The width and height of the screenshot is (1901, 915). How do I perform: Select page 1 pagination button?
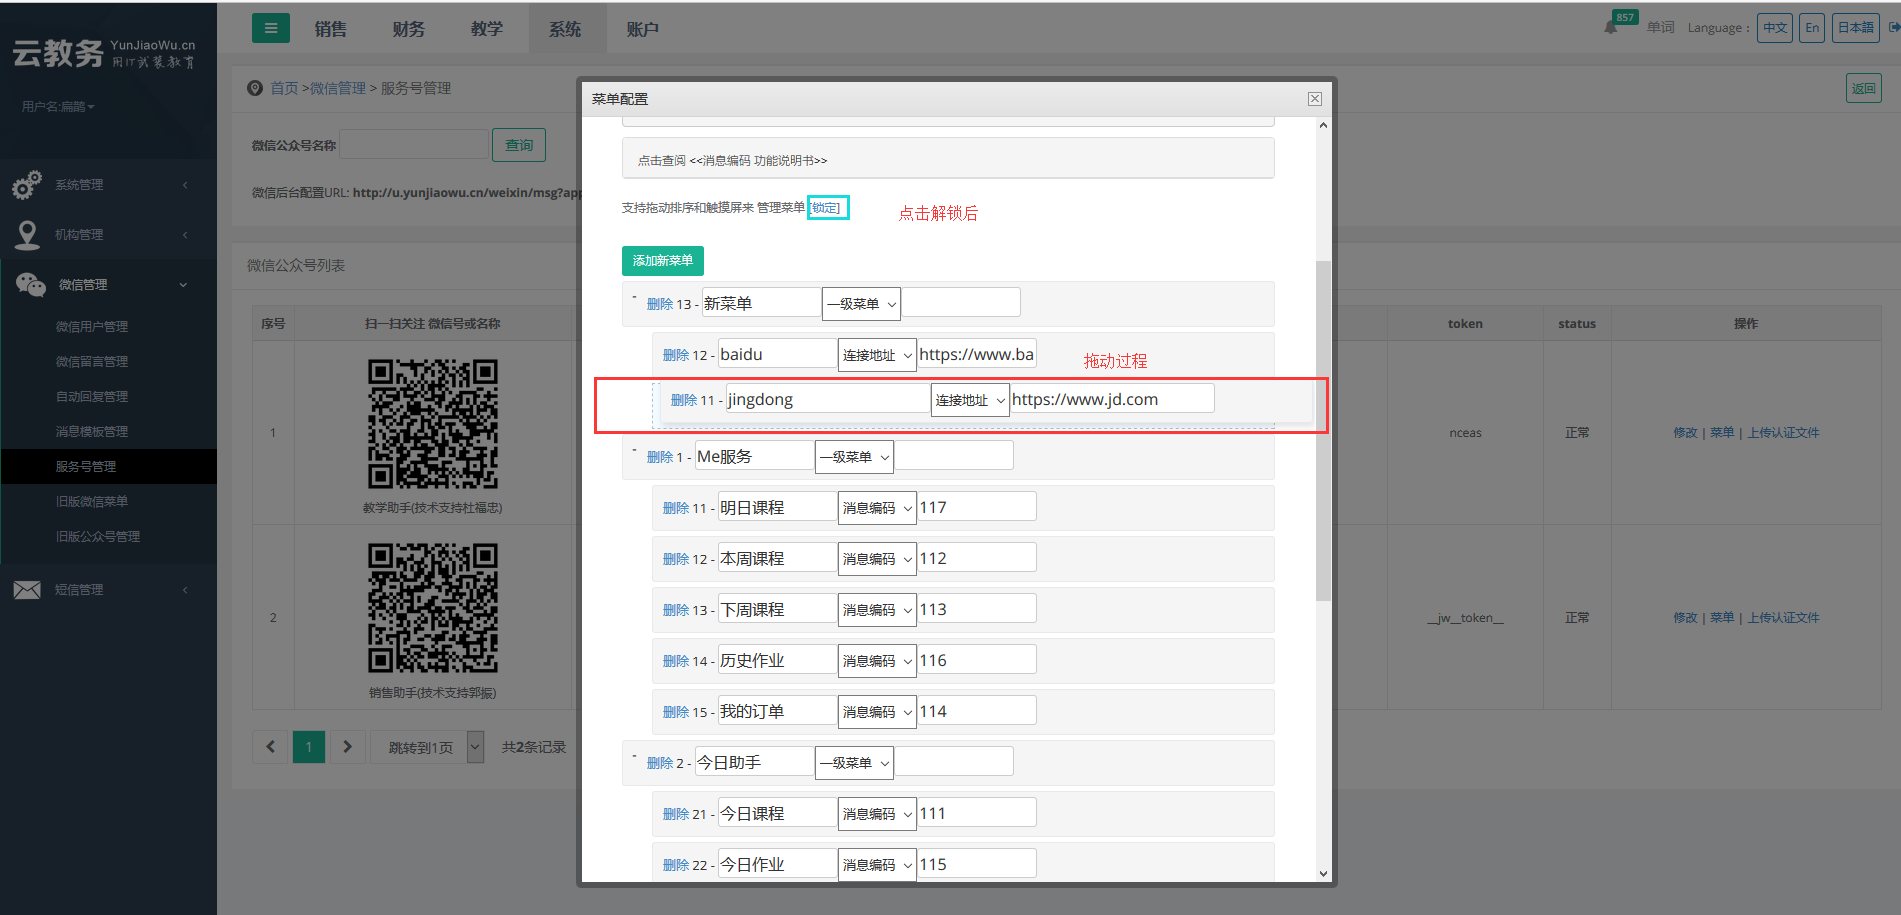[x=309, y=747]
